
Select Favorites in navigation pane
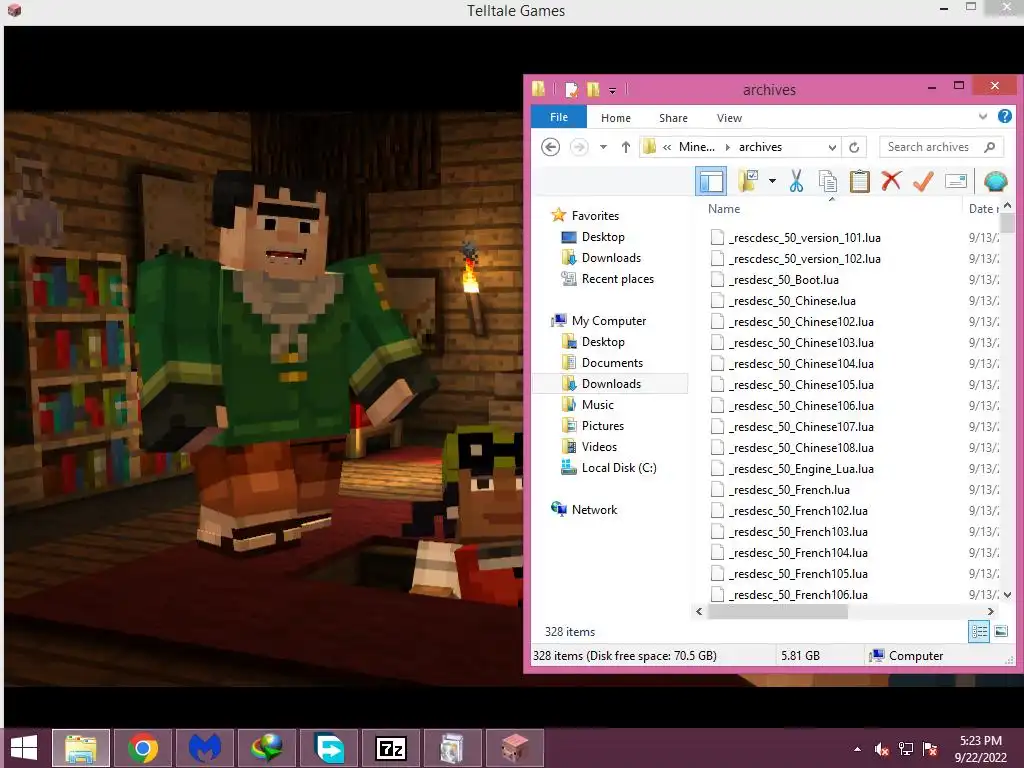tap(595, 216)
